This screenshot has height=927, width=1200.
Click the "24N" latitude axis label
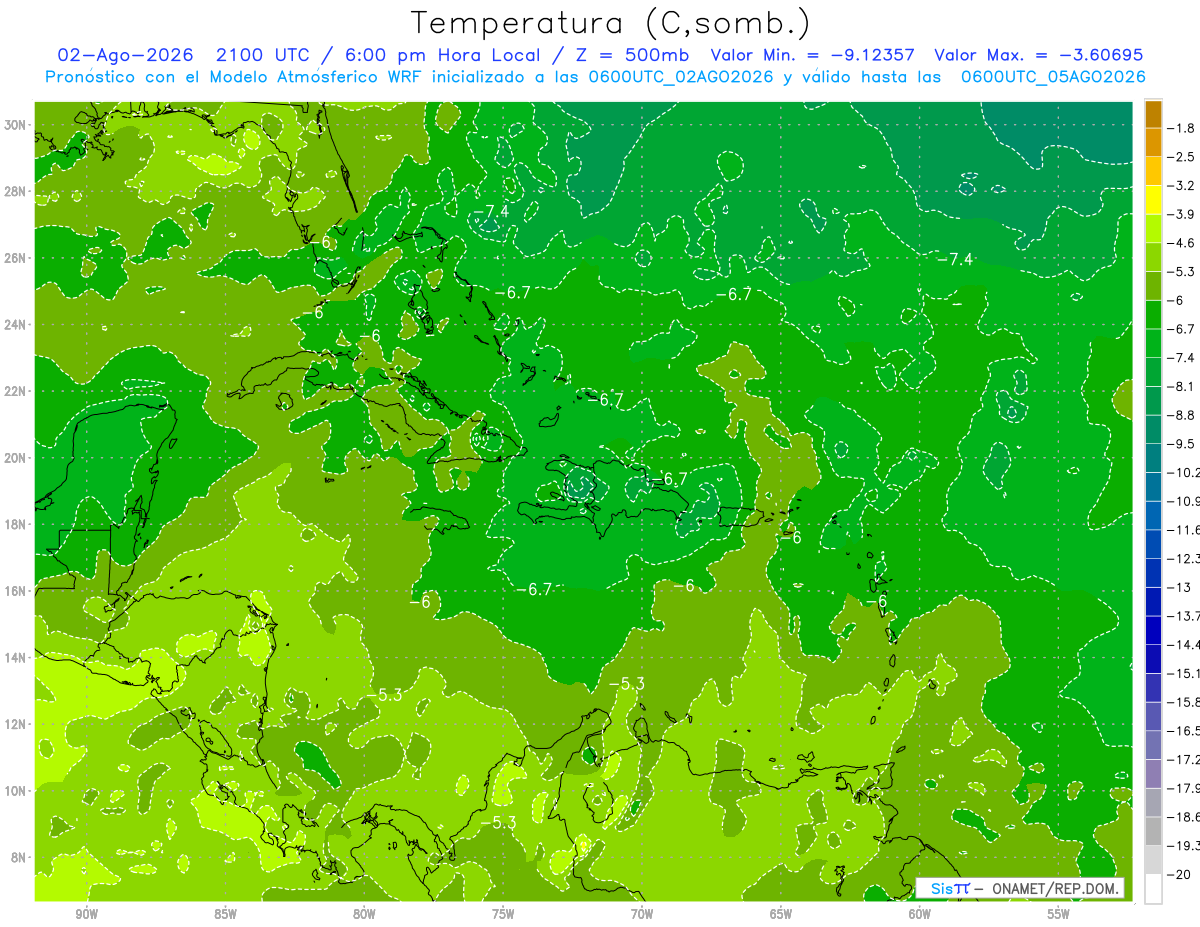point(15,325)
